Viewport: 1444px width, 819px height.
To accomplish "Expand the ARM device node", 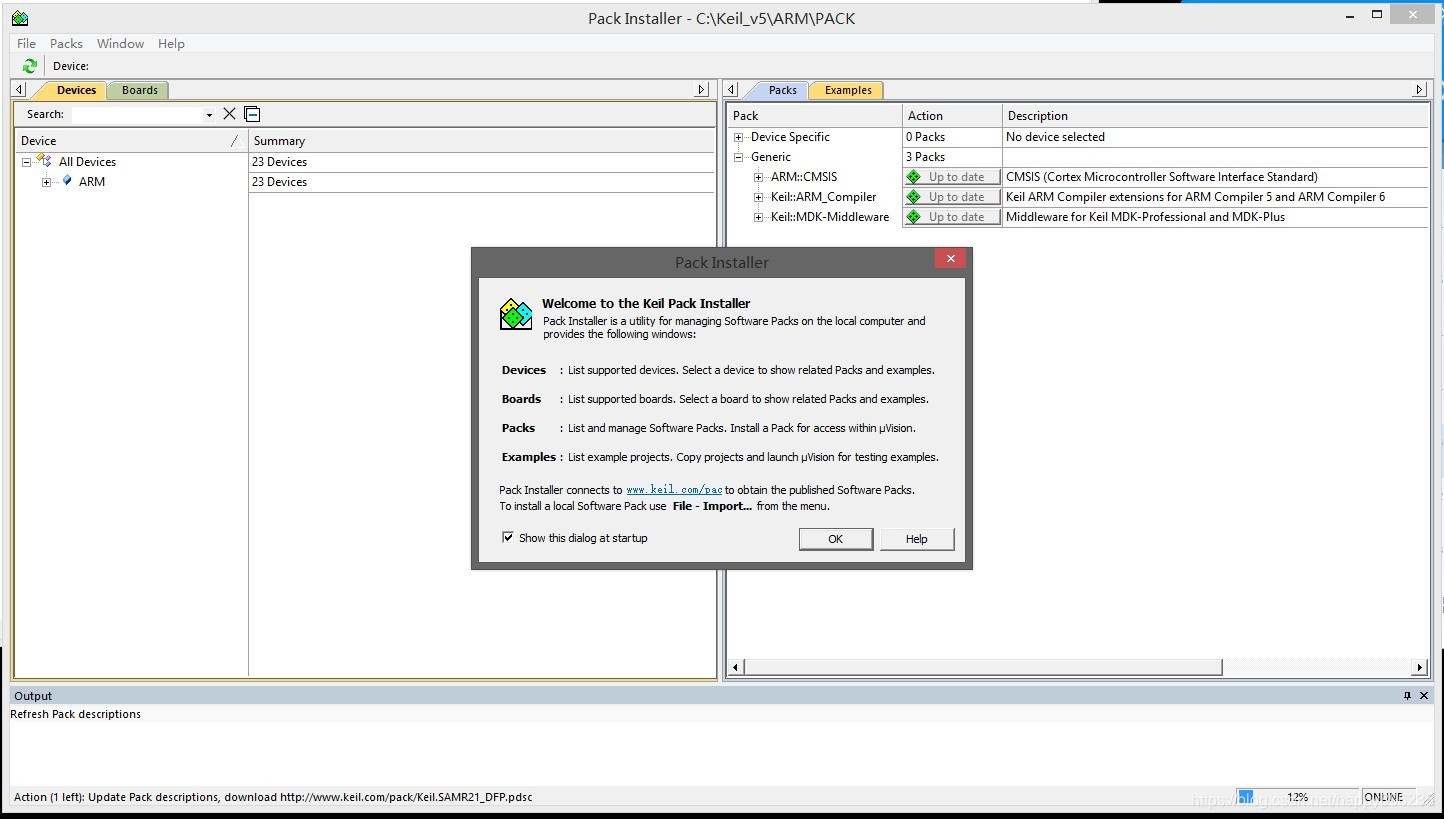I will click(46, 182).
